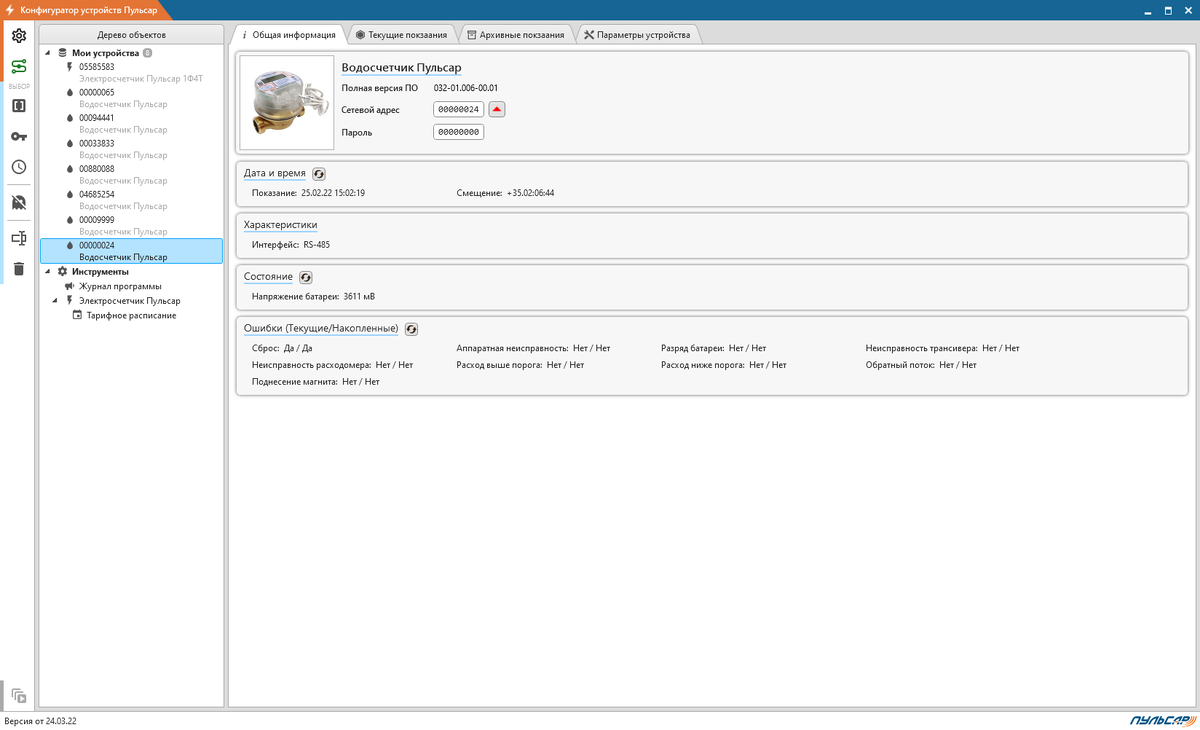Click the Поднесение магнита entry
Screen dimensions: 1200x730
tap(316, 382)
